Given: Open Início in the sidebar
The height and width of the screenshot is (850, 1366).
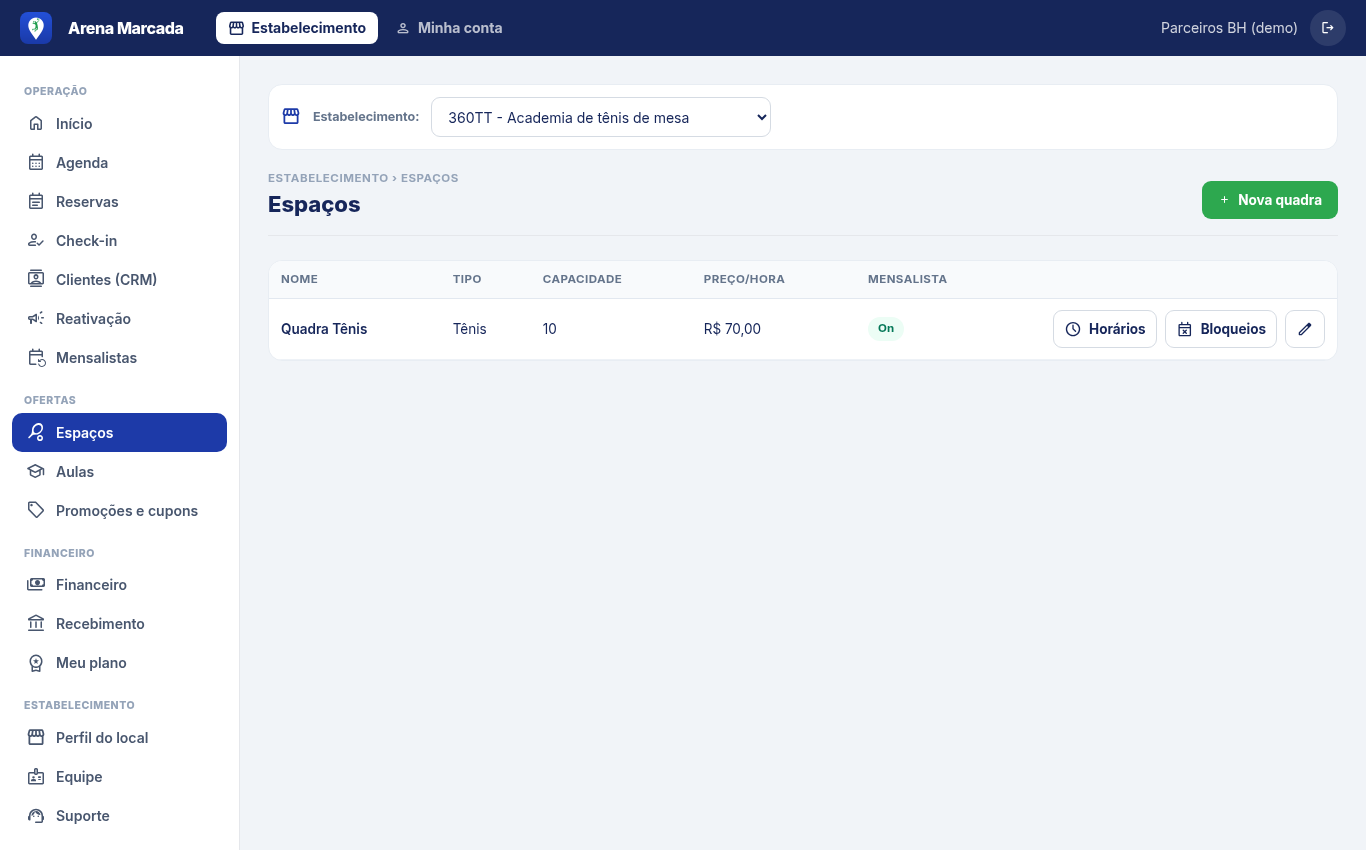Looking at the screenshot, I should point(119,124).
